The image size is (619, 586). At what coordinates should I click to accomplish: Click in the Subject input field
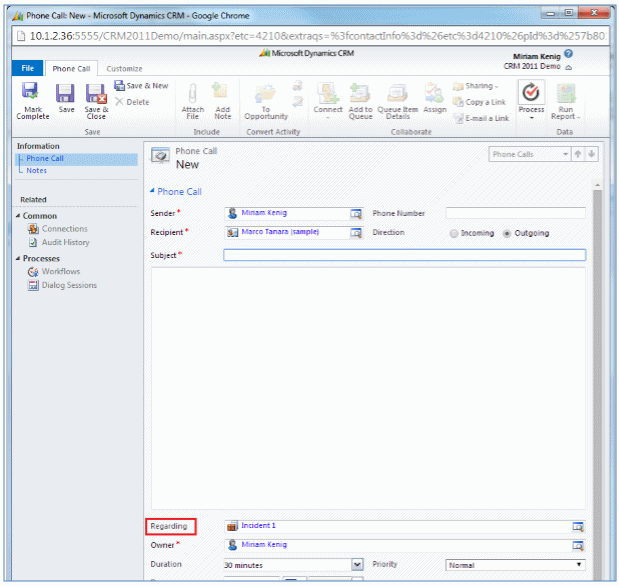click(x=404, y=255)
